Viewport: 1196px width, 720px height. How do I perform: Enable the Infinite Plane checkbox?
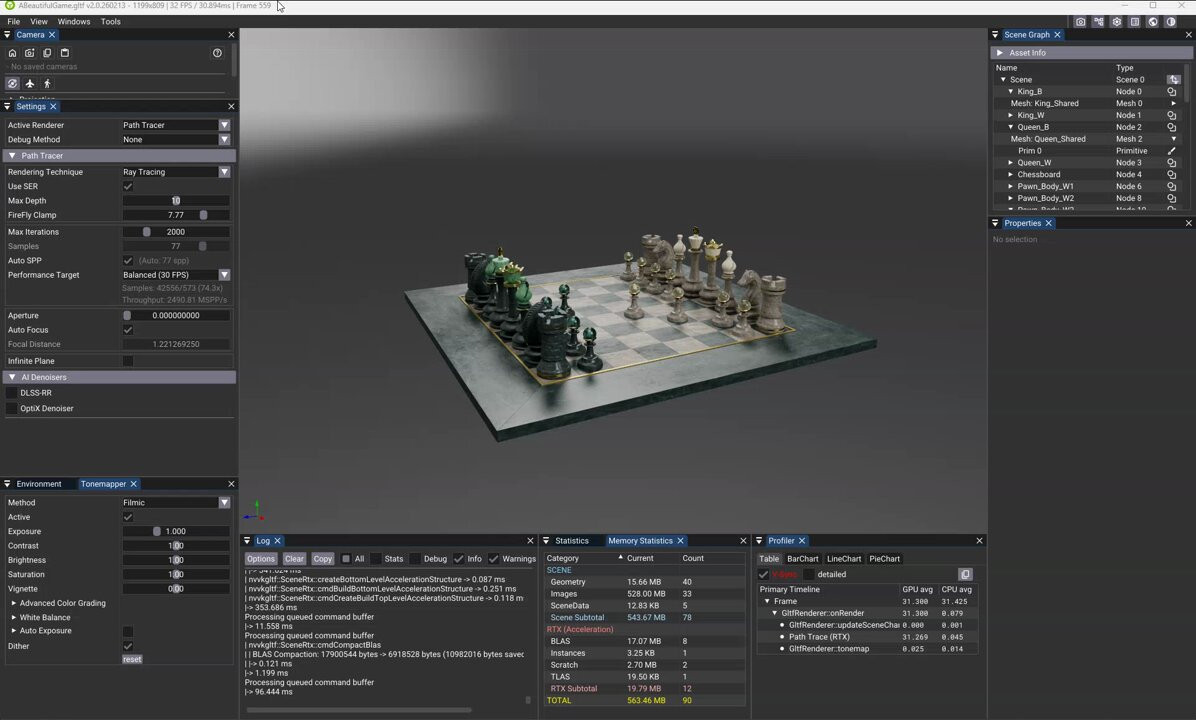(128, 362)
